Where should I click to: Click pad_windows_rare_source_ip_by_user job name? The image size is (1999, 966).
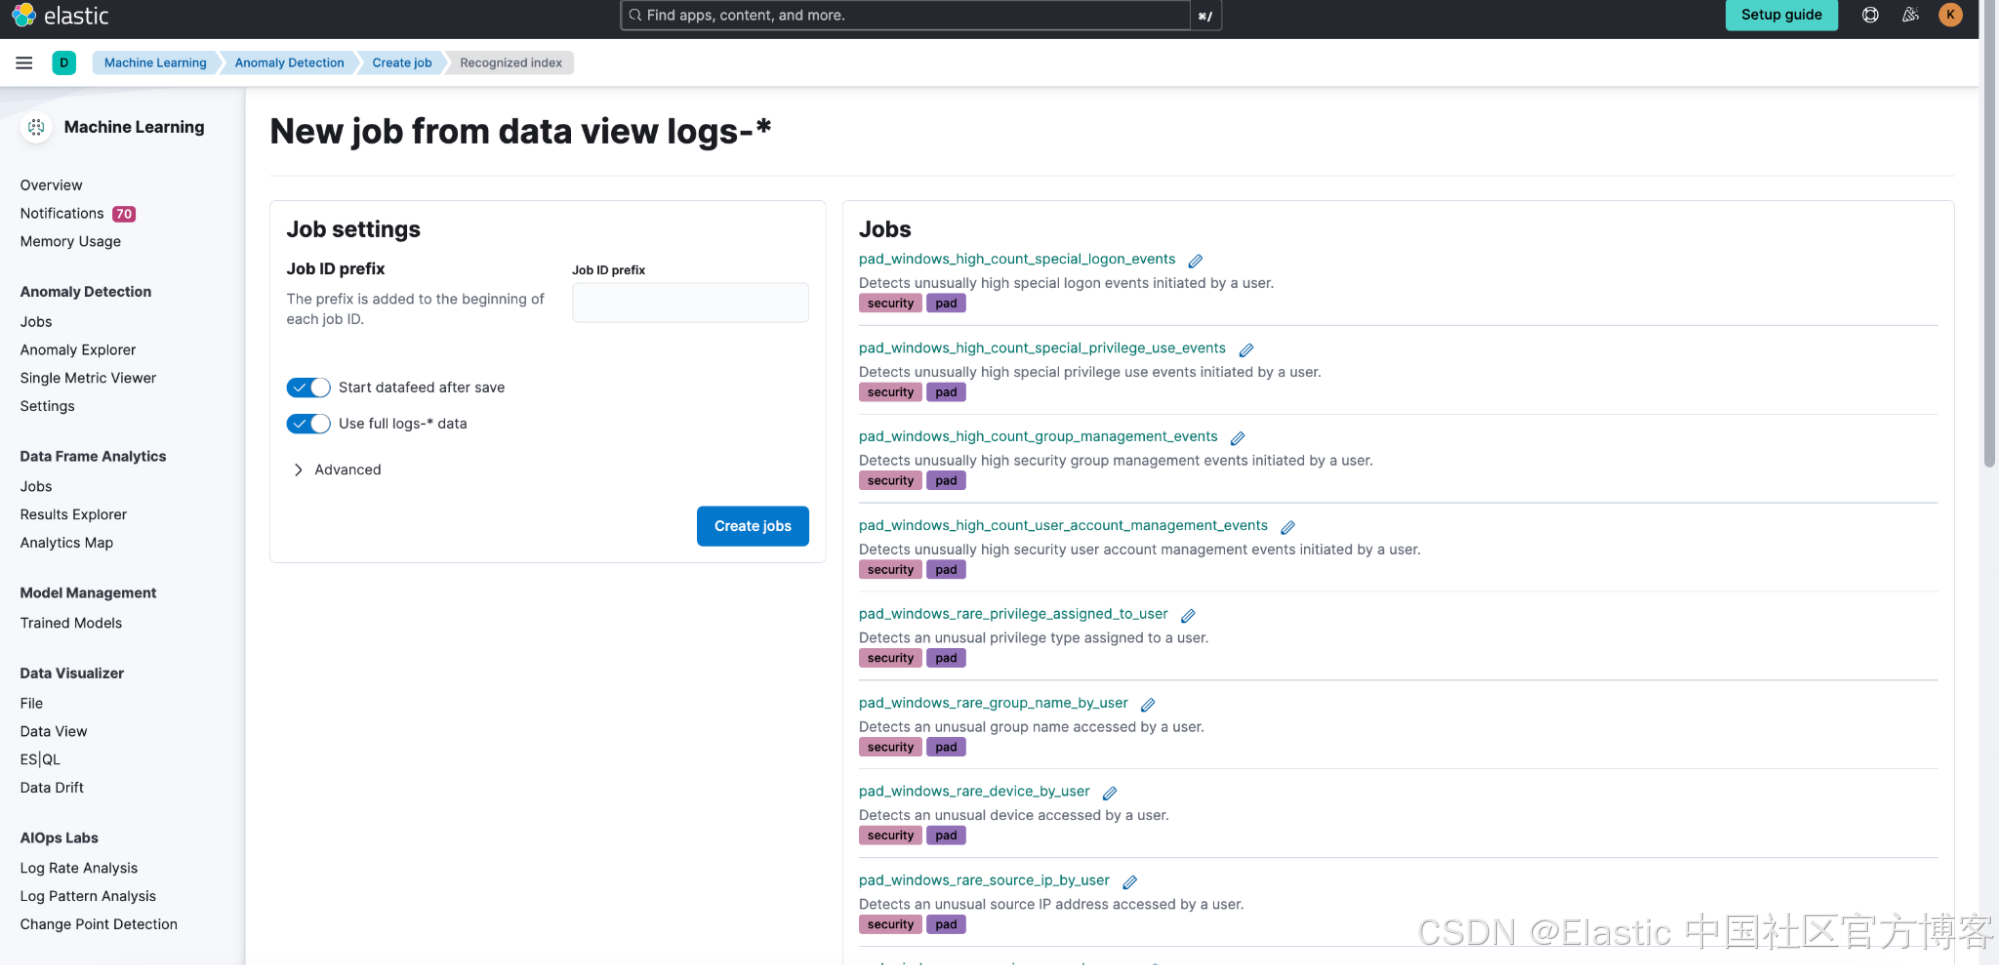(984, 880)
